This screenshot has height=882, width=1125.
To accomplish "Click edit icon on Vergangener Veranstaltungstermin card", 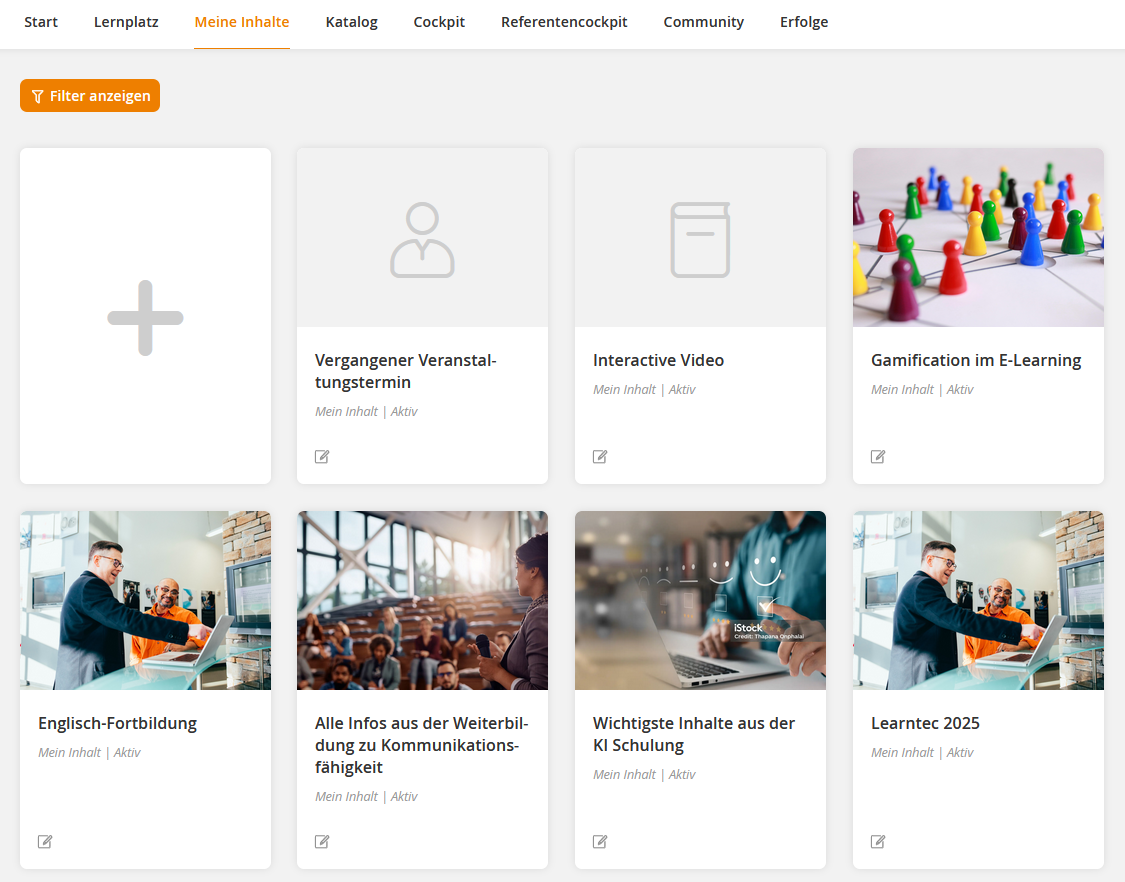I will [x=322, y=457].
